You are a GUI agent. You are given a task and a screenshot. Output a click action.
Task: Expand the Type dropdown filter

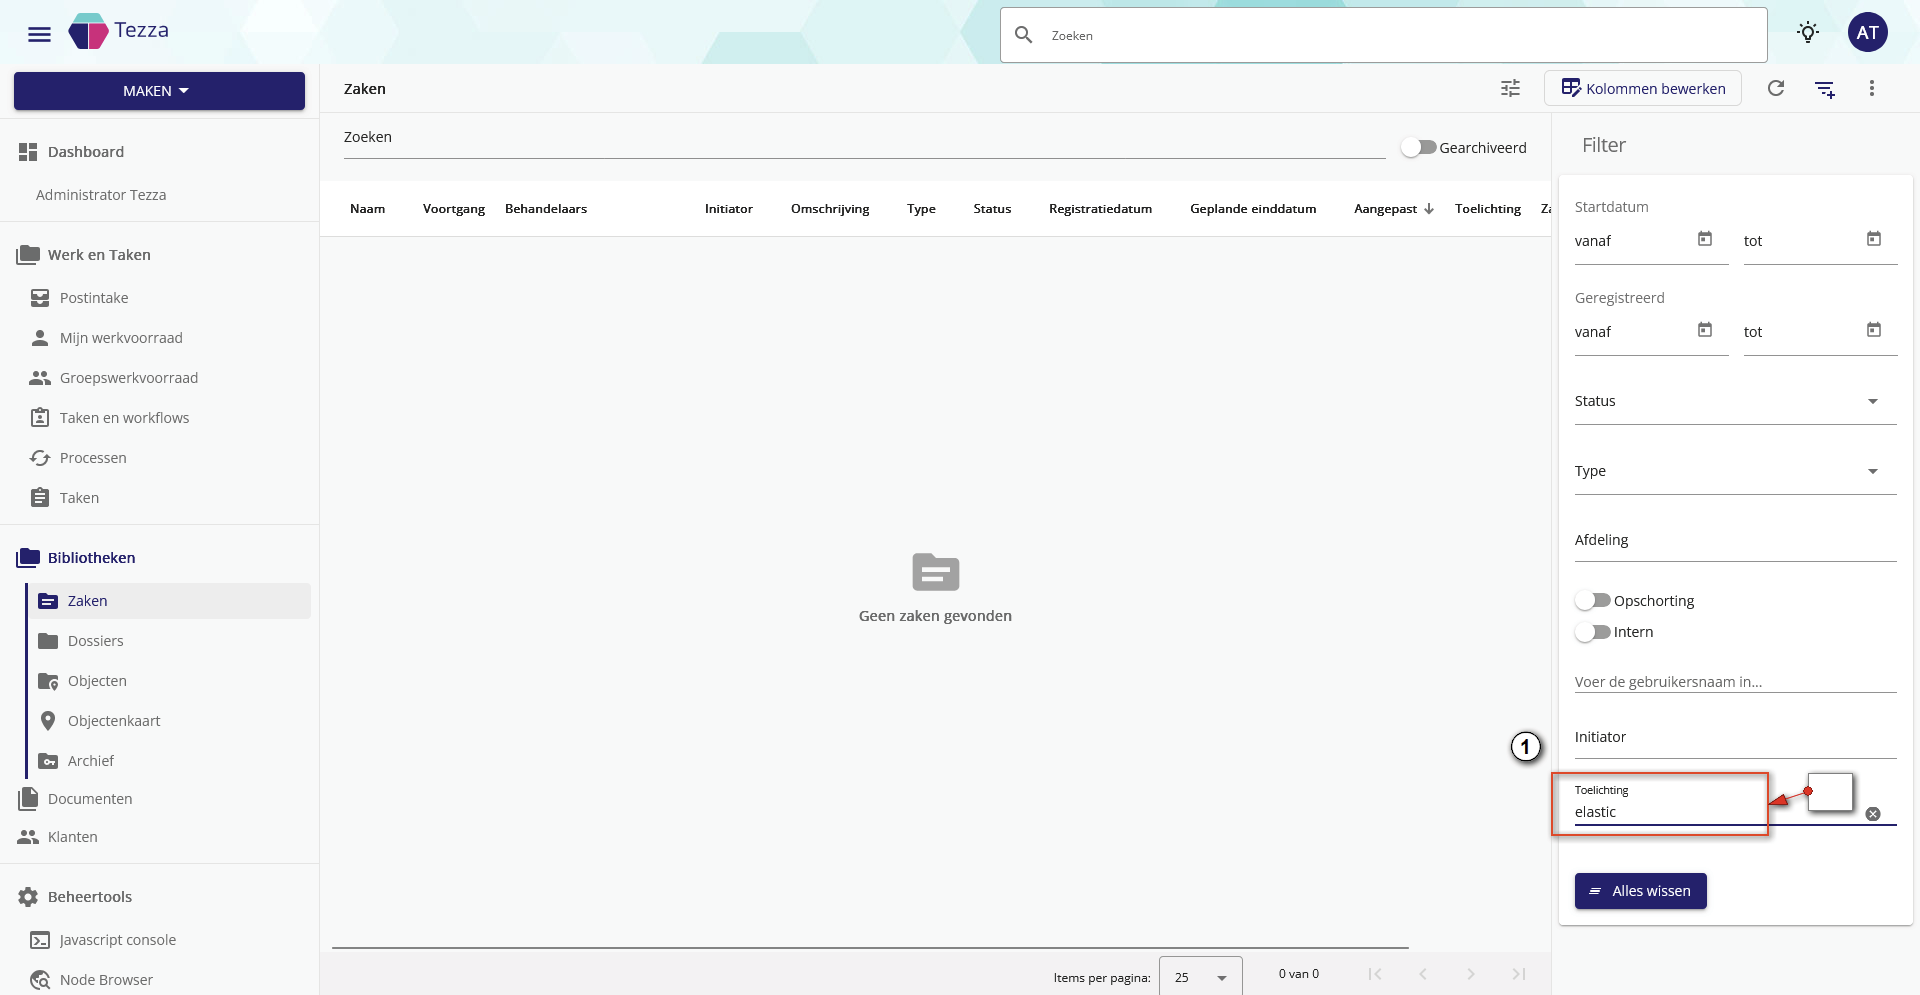pyautogui.click(x=1735, y=471)
